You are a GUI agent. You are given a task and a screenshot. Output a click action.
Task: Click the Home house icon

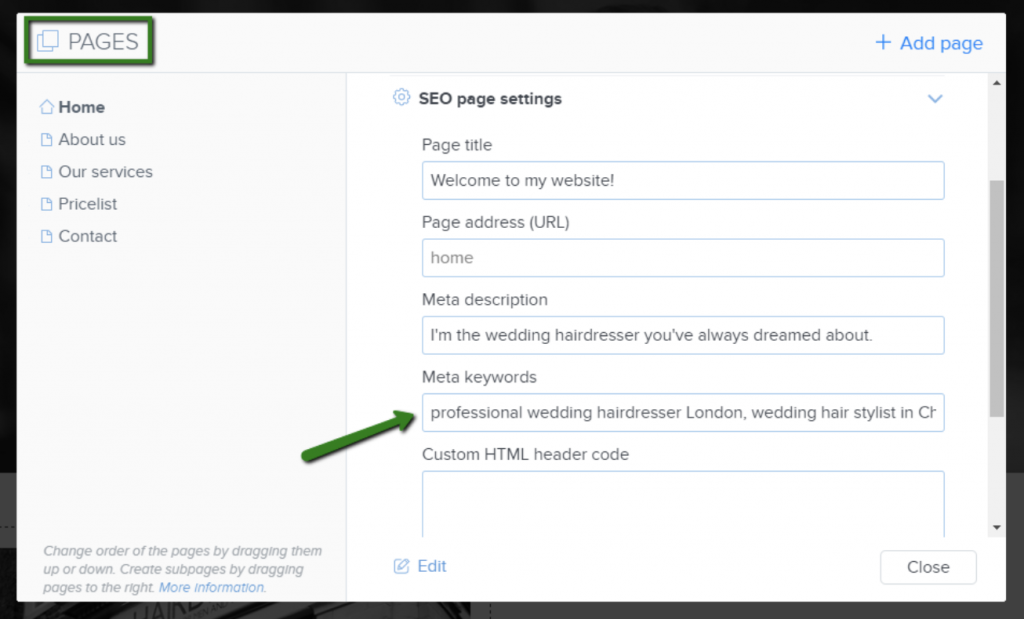tap(46, 106)
